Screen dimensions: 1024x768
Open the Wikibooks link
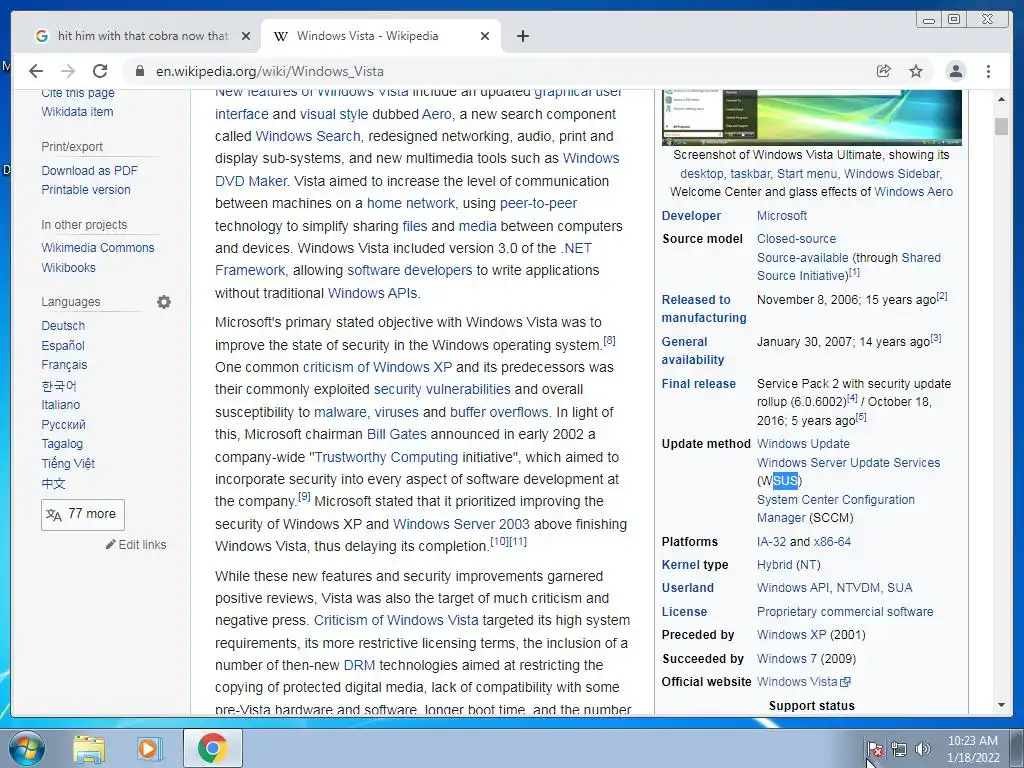point(68,267)
